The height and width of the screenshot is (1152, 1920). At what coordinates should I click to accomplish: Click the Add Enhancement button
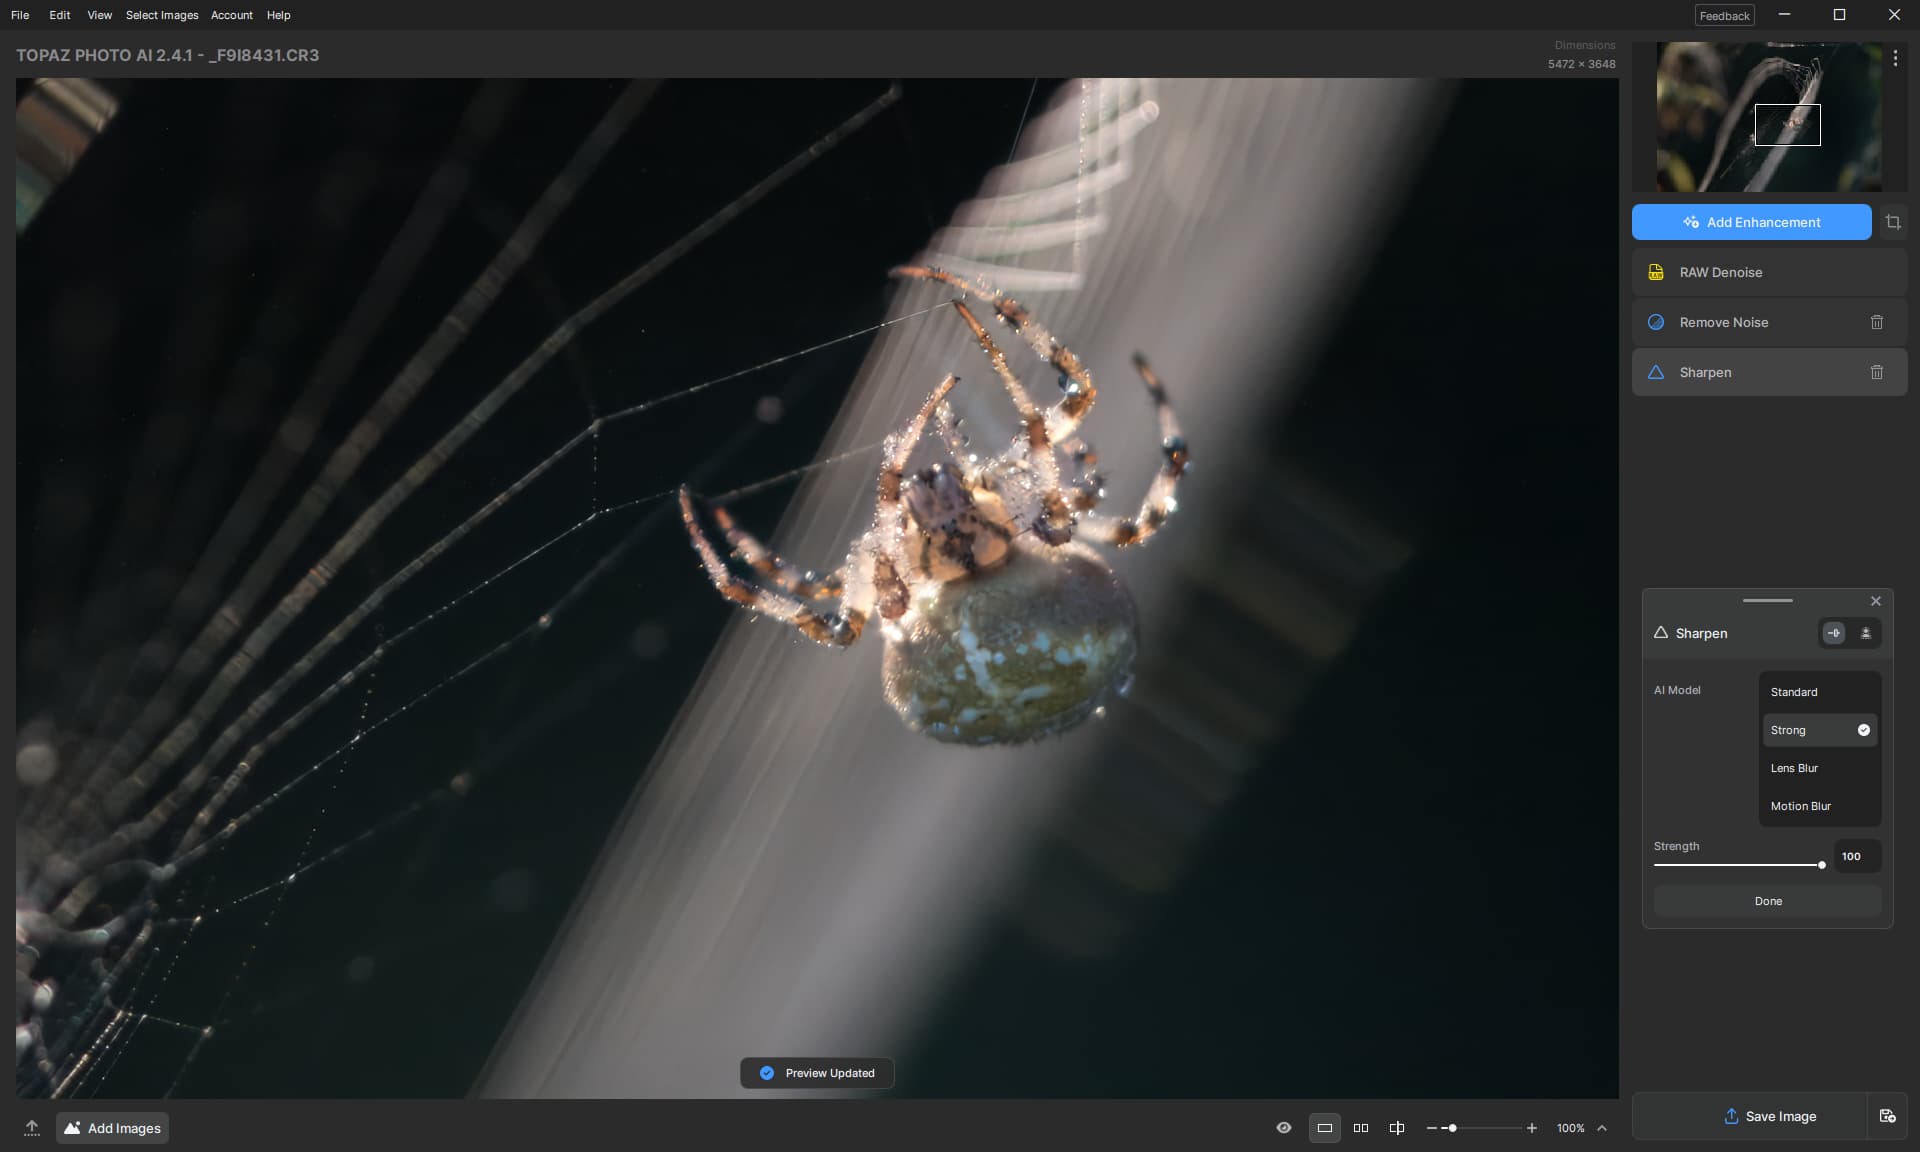tap(1751, 222)
